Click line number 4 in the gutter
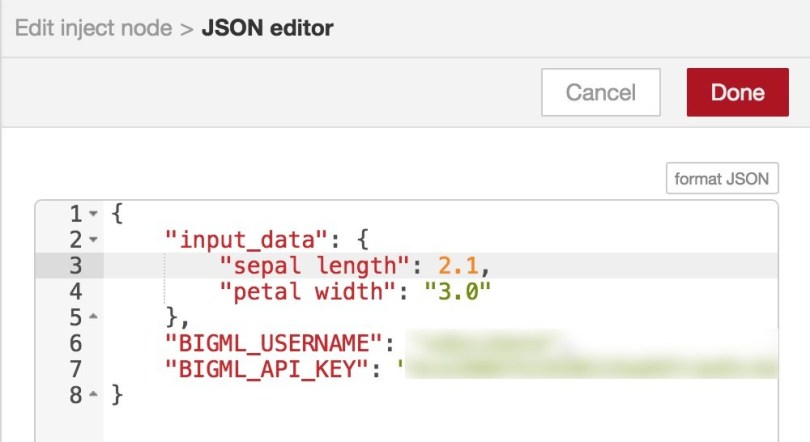 click(77, 292)
